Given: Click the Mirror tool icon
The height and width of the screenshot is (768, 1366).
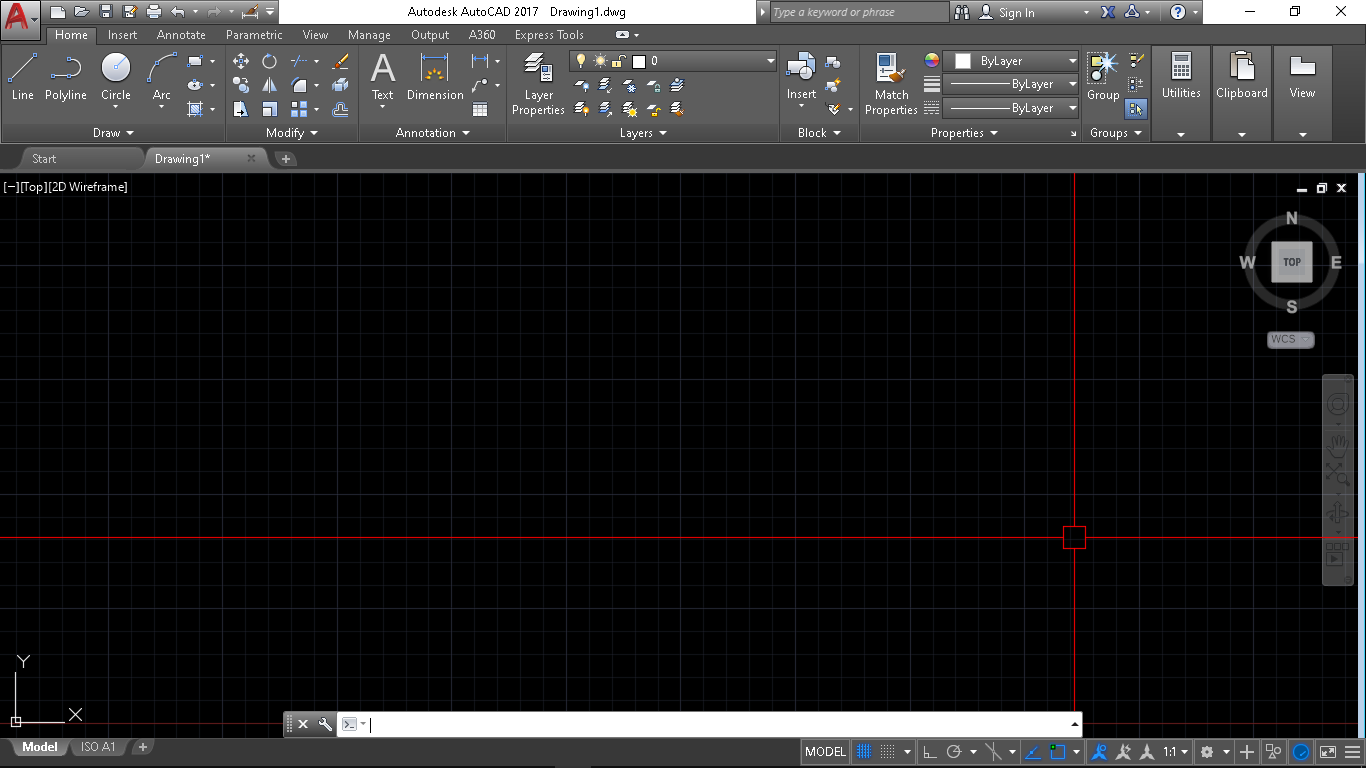Looking at the screenshot, I should [269, 85].
